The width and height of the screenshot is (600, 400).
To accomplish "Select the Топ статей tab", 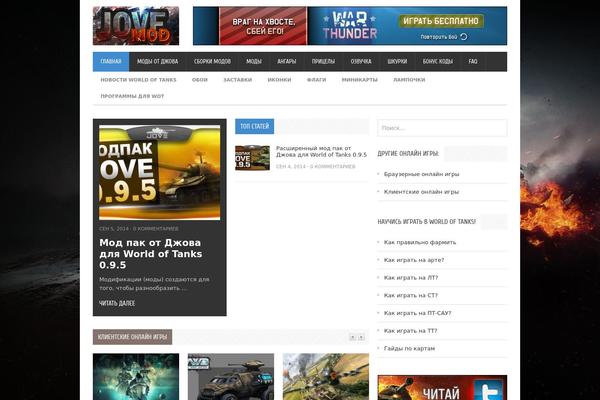I will pos(254,126).
